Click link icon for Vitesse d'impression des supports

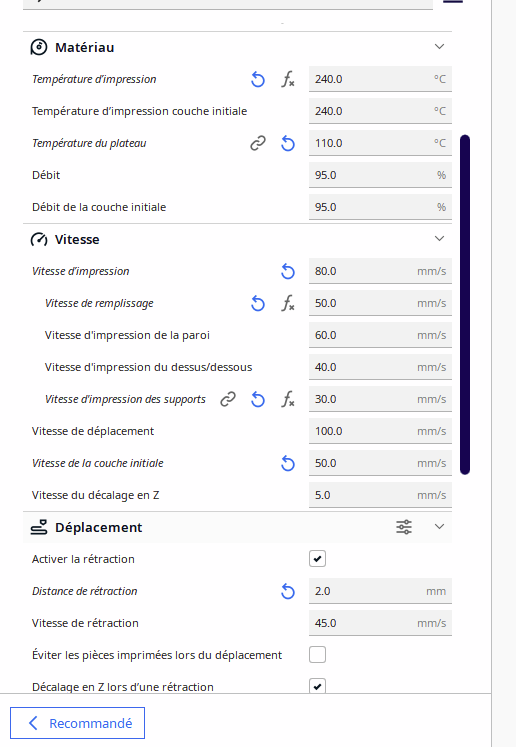click(228, 399)
